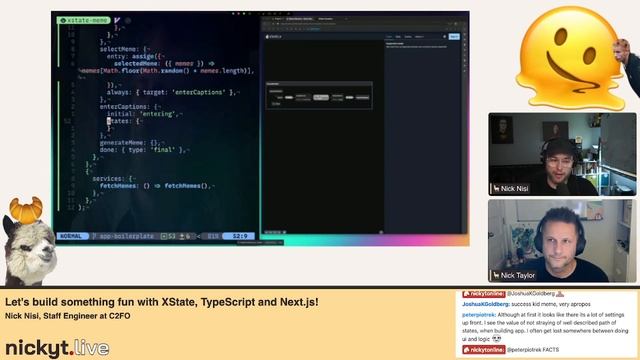
Task: Click the melting face emoji graphic
Action: 569,58
